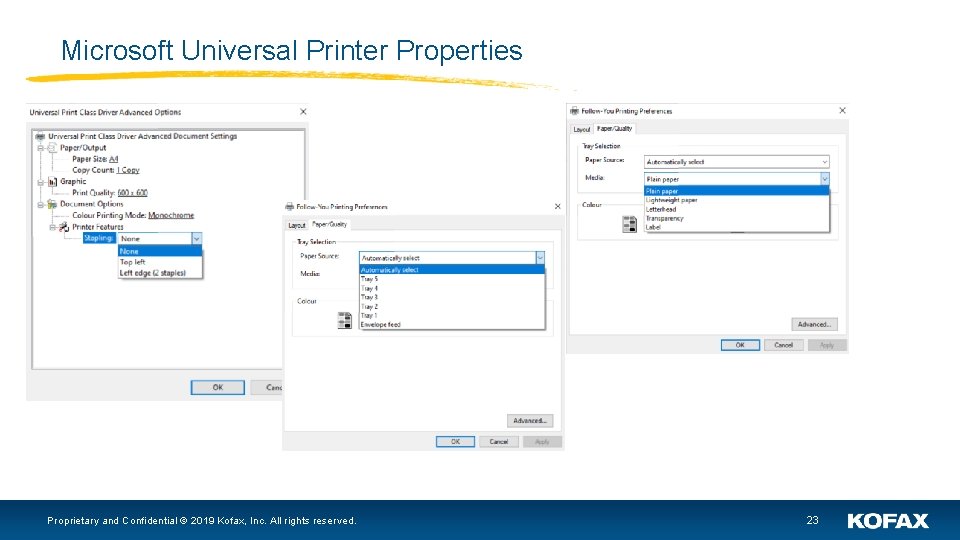The image size is (960, 540).
Task: Switch to Layout tab in the right window
Action: click(x=582, y=129)
